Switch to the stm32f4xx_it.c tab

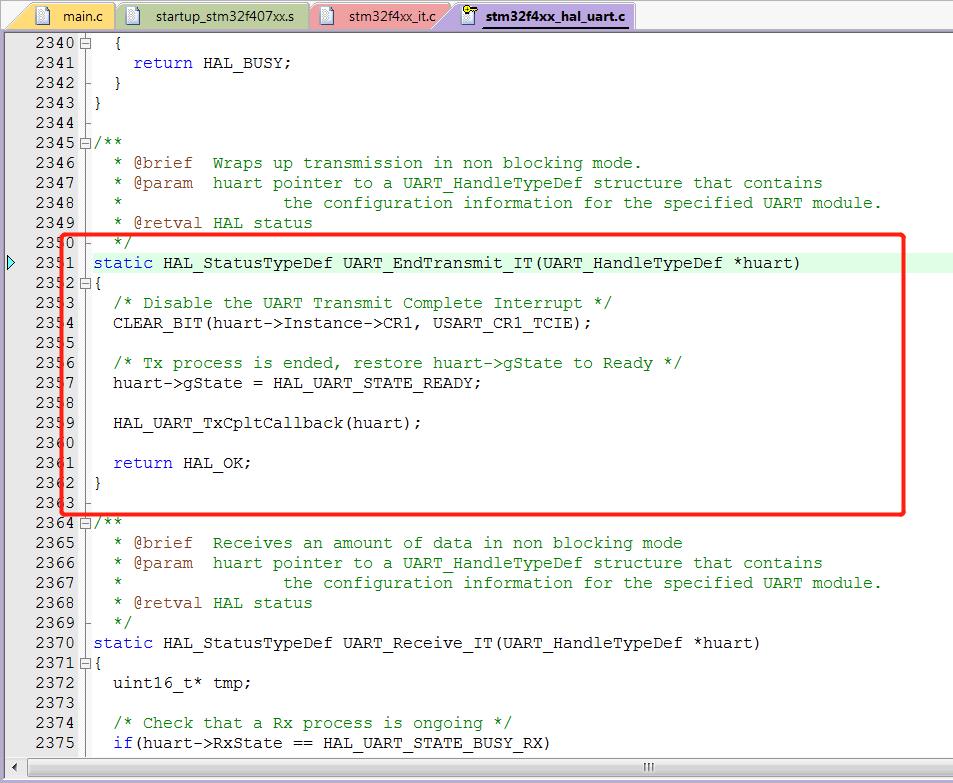click(380, 16)
